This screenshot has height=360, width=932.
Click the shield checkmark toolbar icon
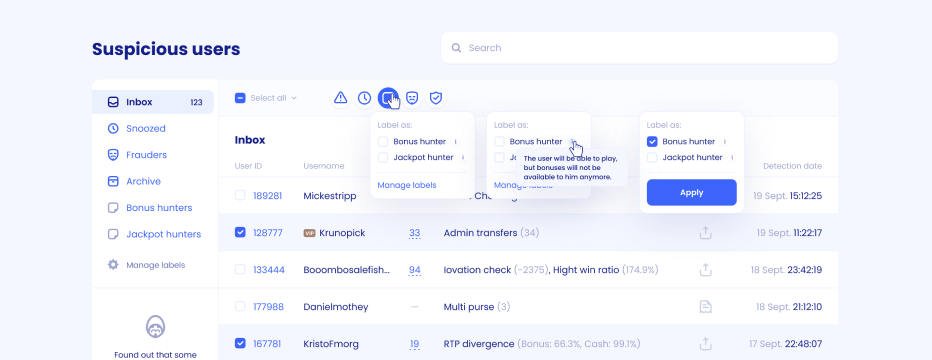click(x=436, y=98)
